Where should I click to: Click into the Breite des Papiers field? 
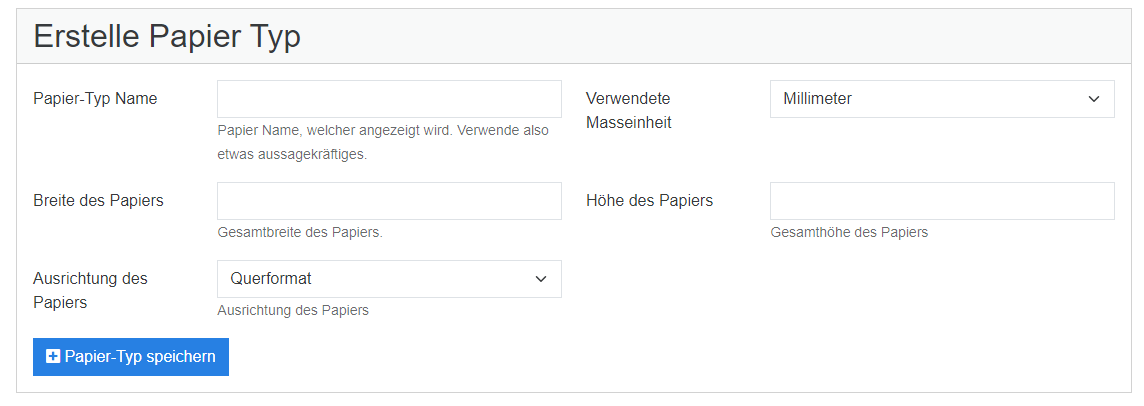click(388, 201)
